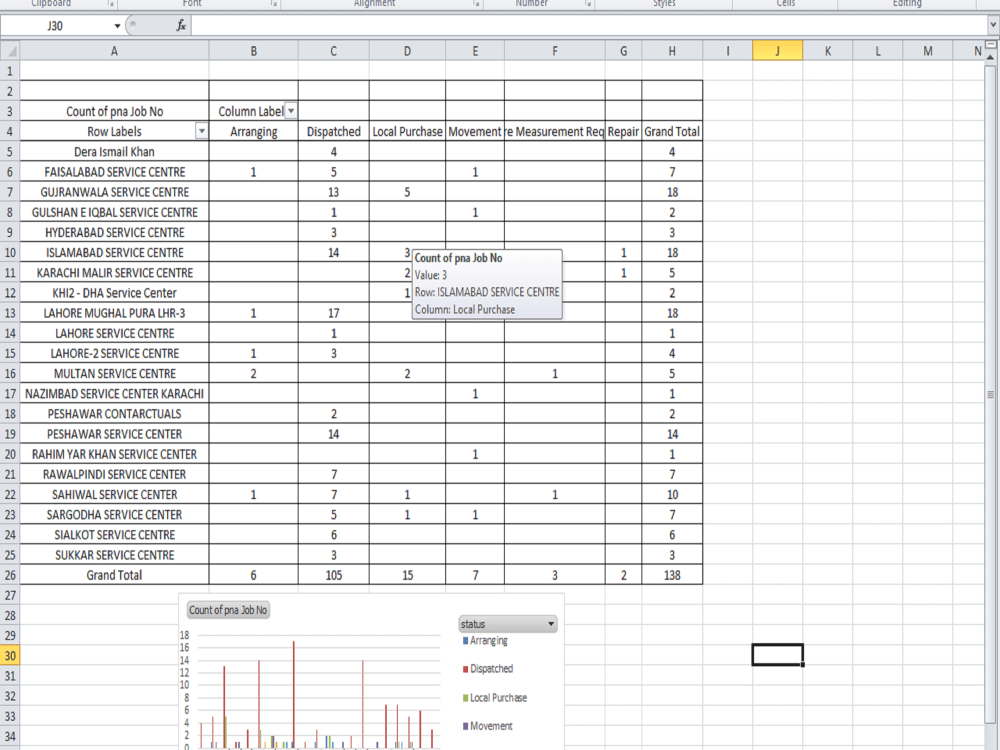Image resolution: width=1000 pixels, height=750 pixels.
Task: Open the Clipboard dialog launcher icon
Action: click(x=111, y=4)
